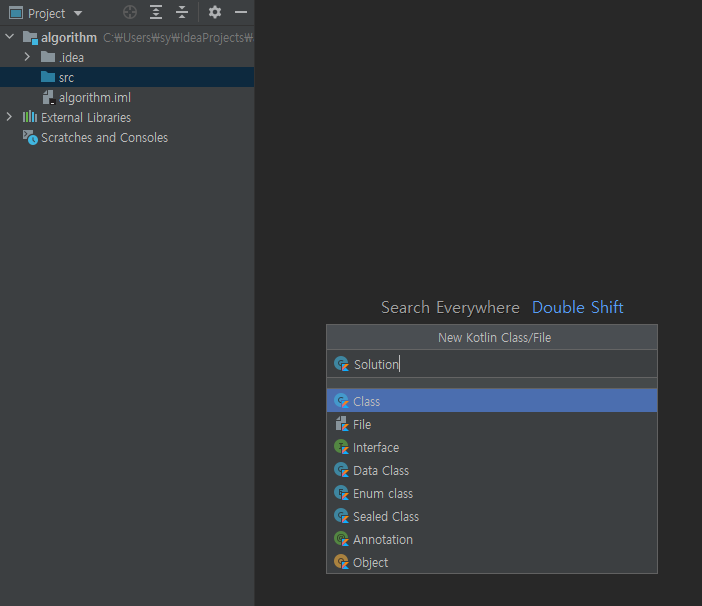Choose Data Class in the Kotlin type list

[x=492, y=470]
